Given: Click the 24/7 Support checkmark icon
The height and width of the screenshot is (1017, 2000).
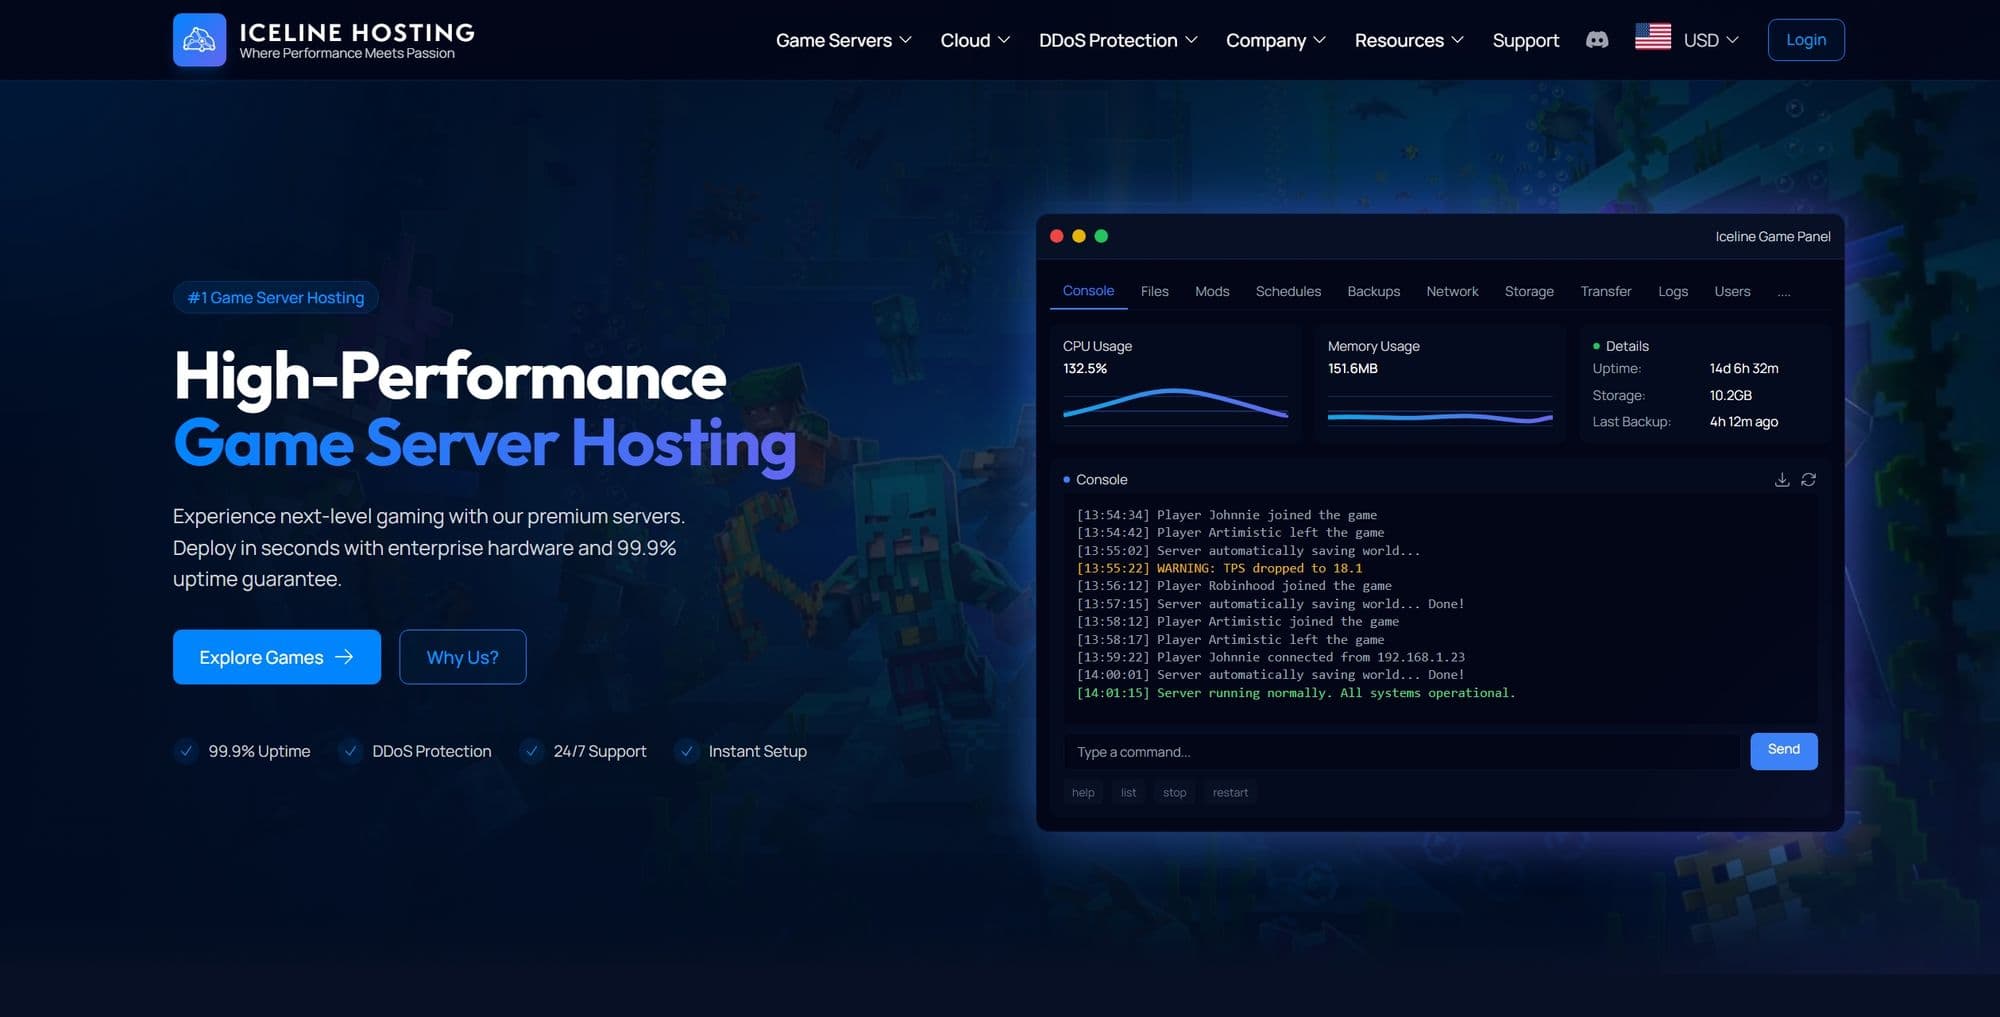Looking at the screenshot, I should coord(531,751).
